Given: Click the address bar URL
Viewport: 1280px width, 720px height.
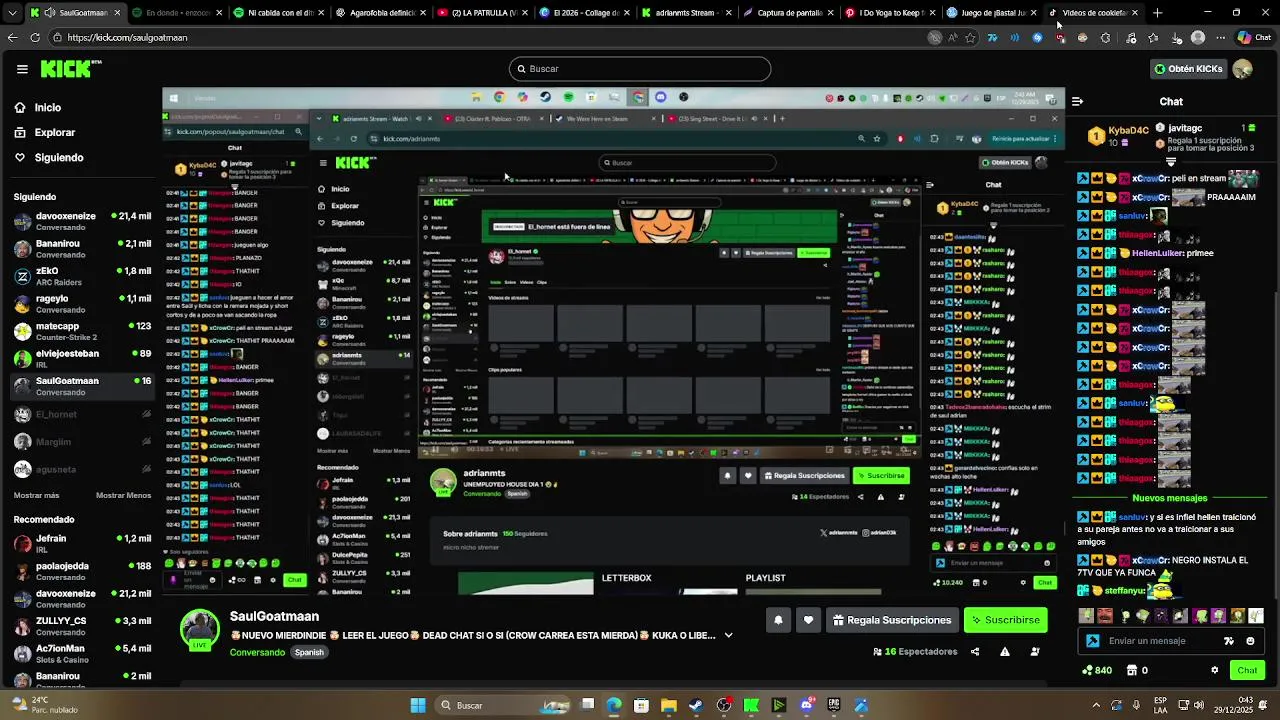Looking at the screenshot, I should [x=127, y=38].
